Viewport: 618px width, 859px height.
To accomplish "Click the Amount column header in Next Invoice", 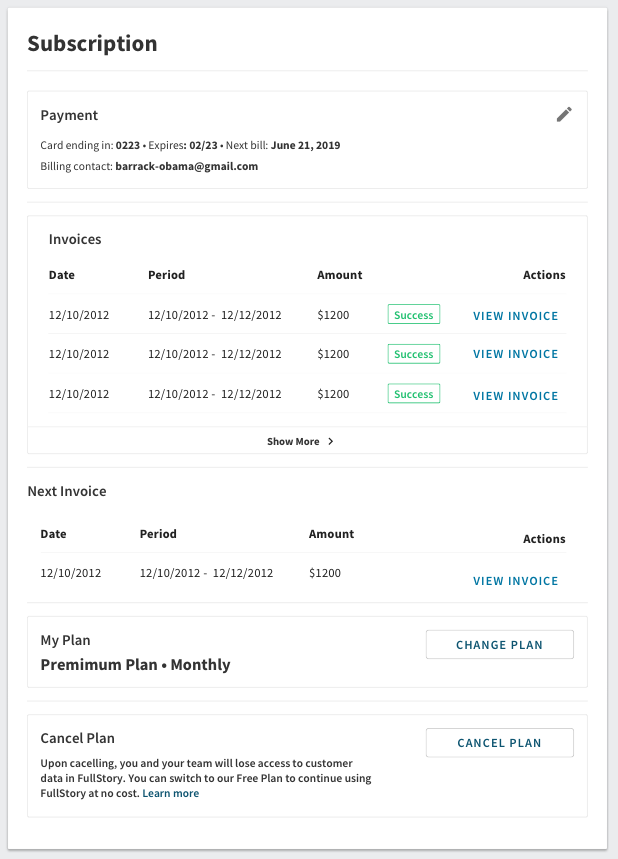I will [x=331, y=533].
